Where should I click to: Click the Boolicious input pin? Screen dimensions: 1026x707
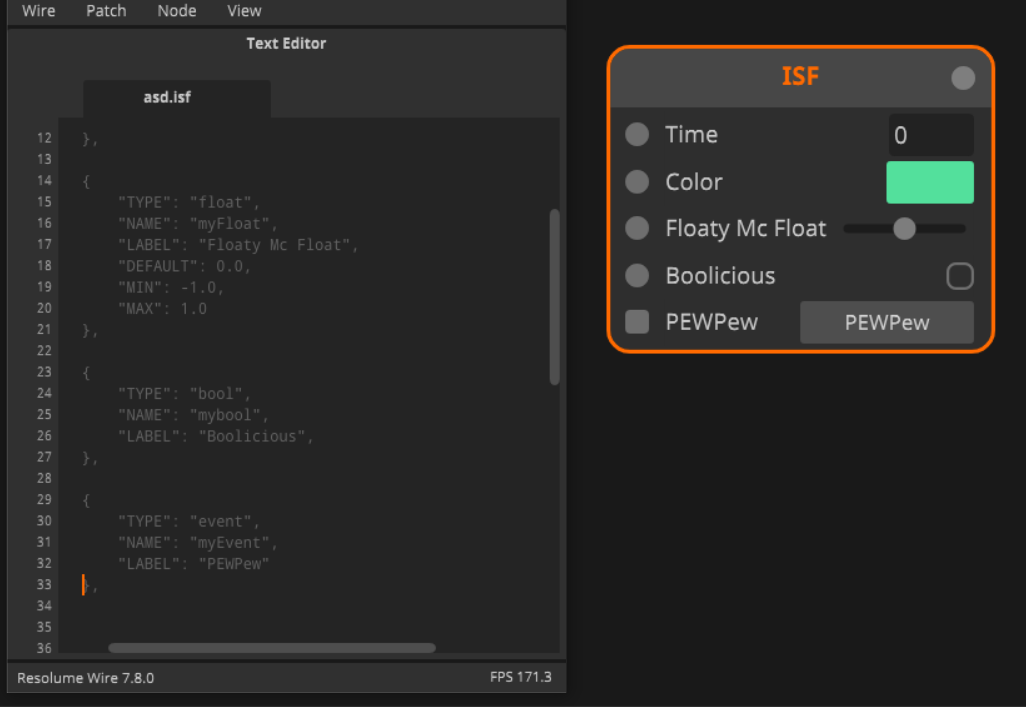click(x=637, y=276)
